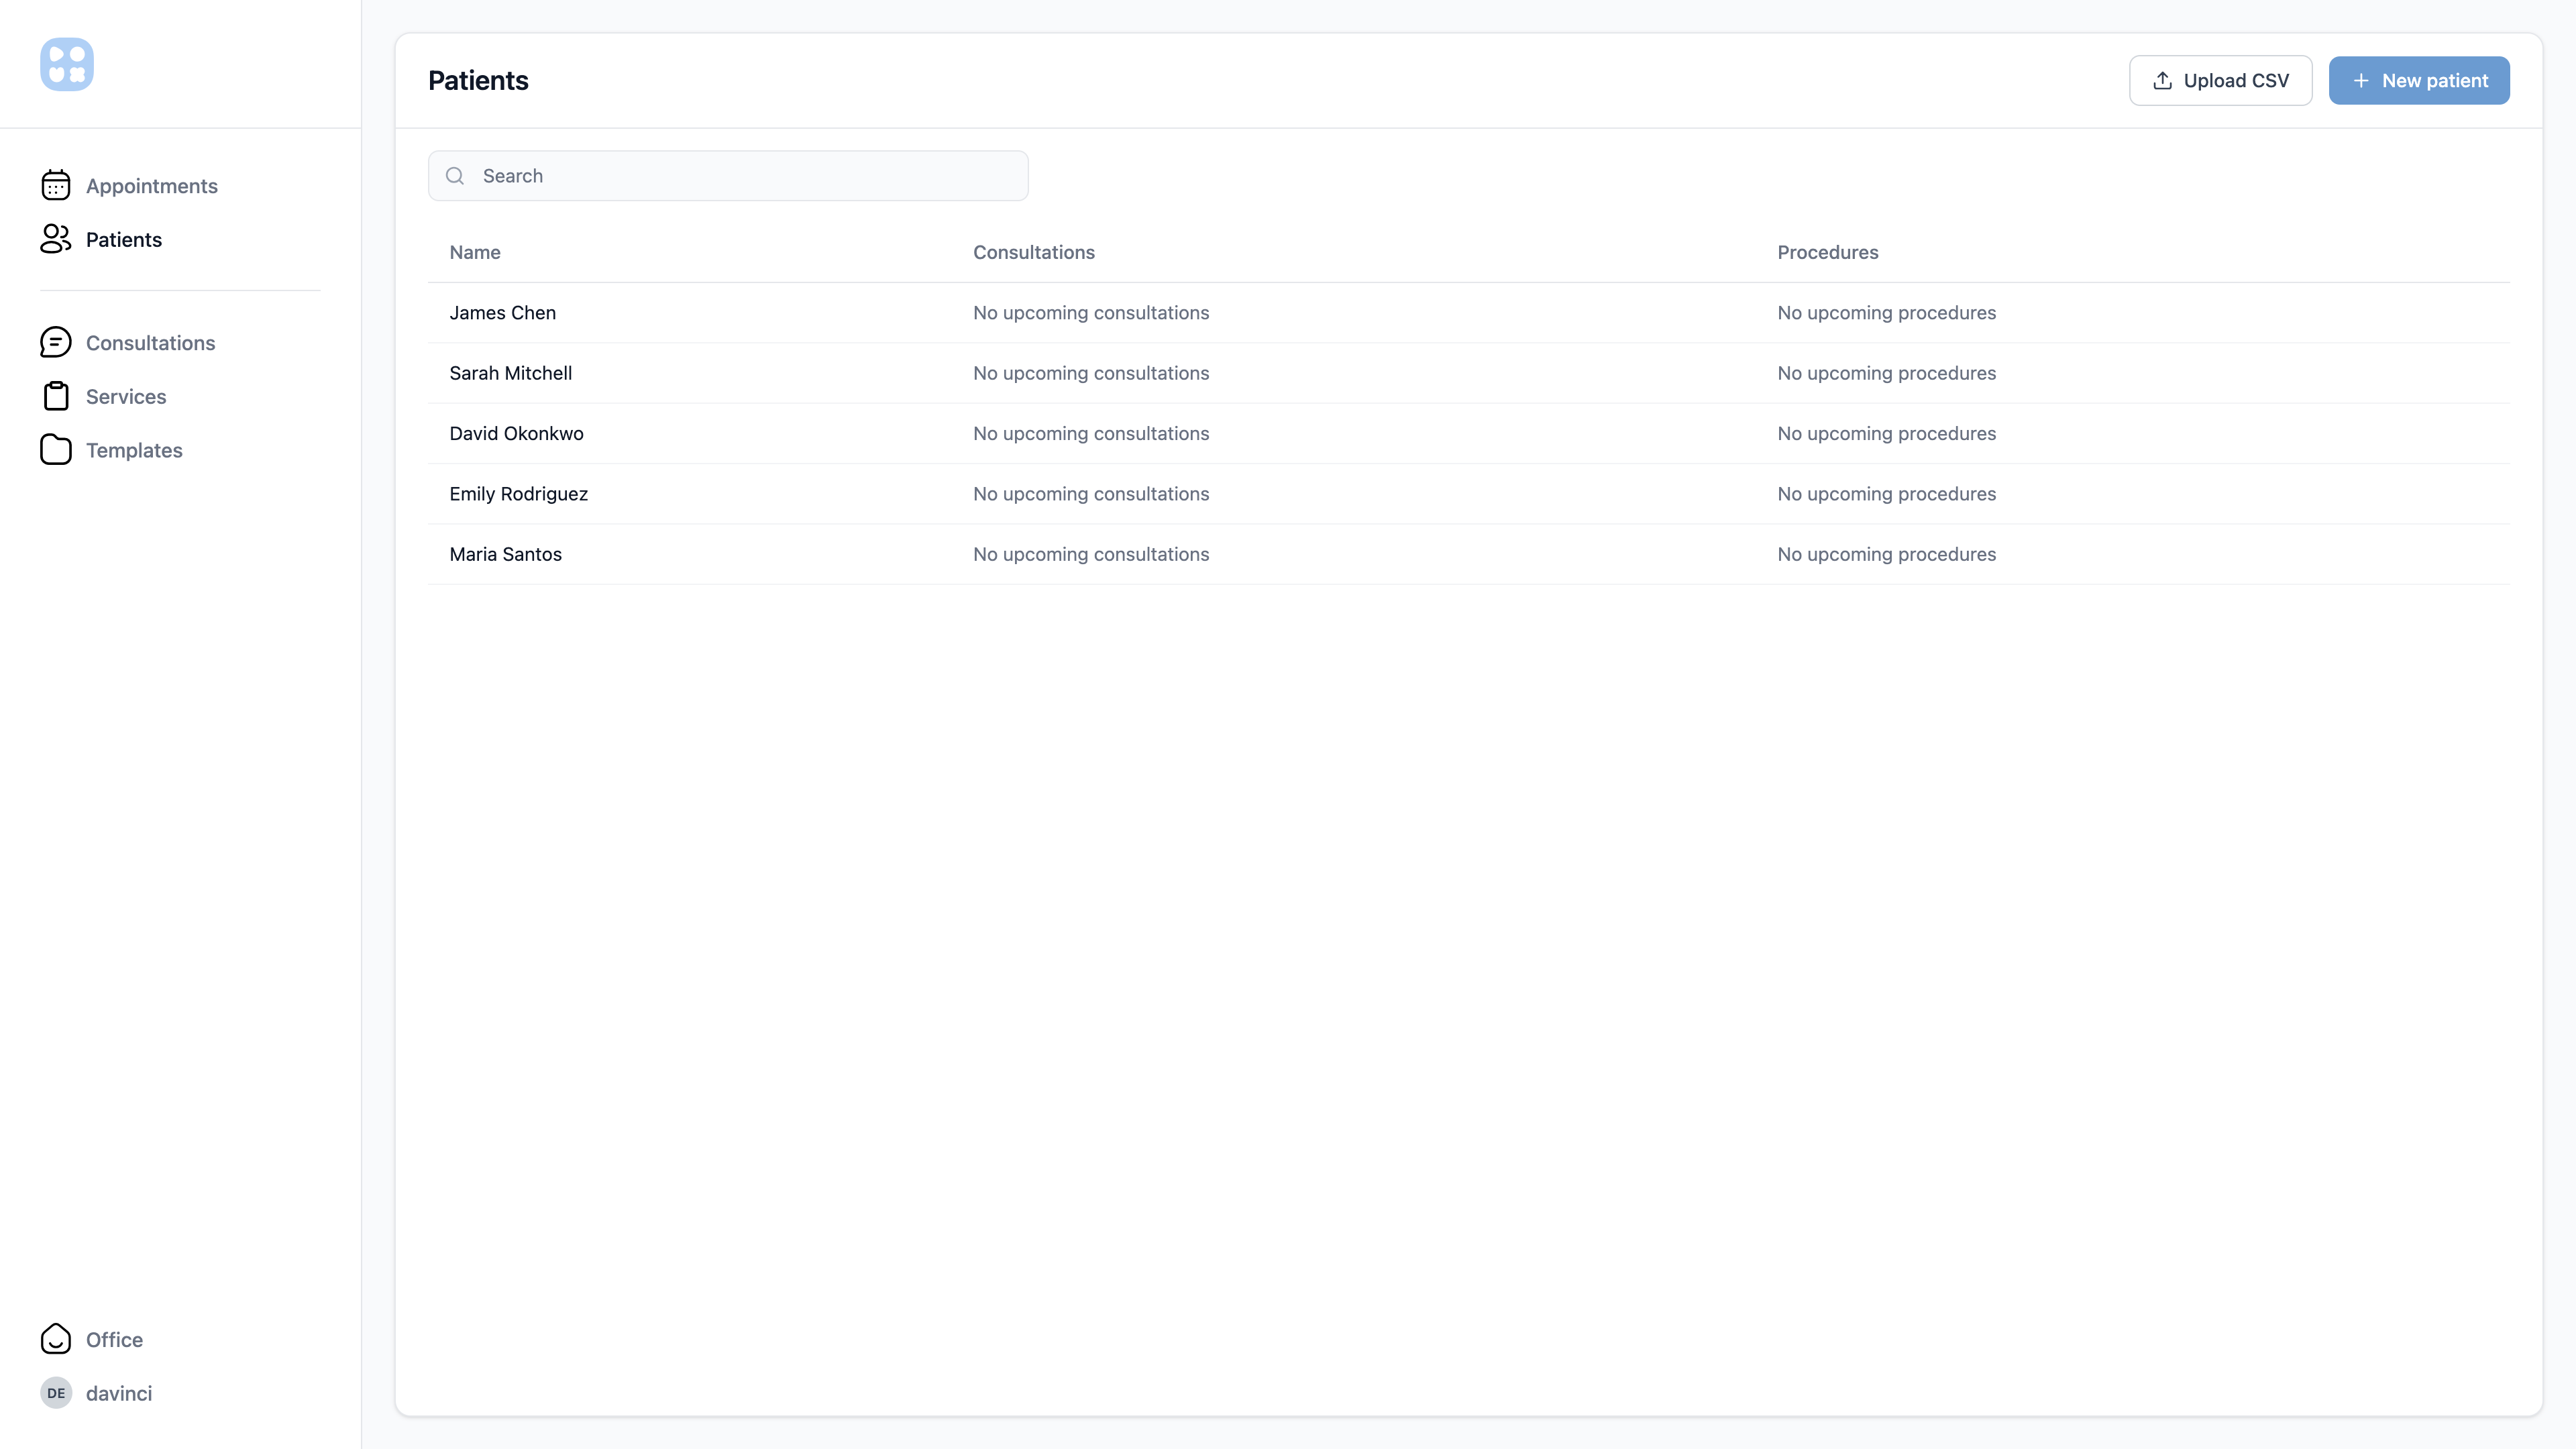Select David Okonkwo in the list
The image size is (2576, 1449).
[x=516, y=433]
